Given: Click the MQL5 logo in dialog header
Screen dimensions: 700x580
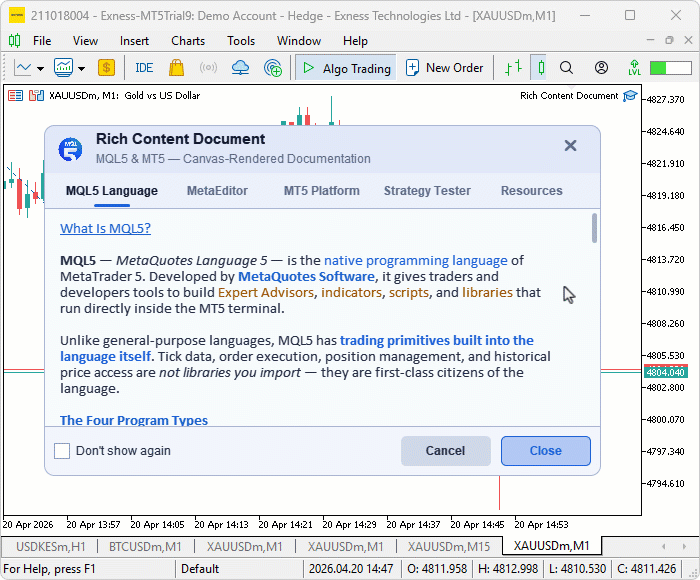Looking at the screenshot, I should point(70,149).
